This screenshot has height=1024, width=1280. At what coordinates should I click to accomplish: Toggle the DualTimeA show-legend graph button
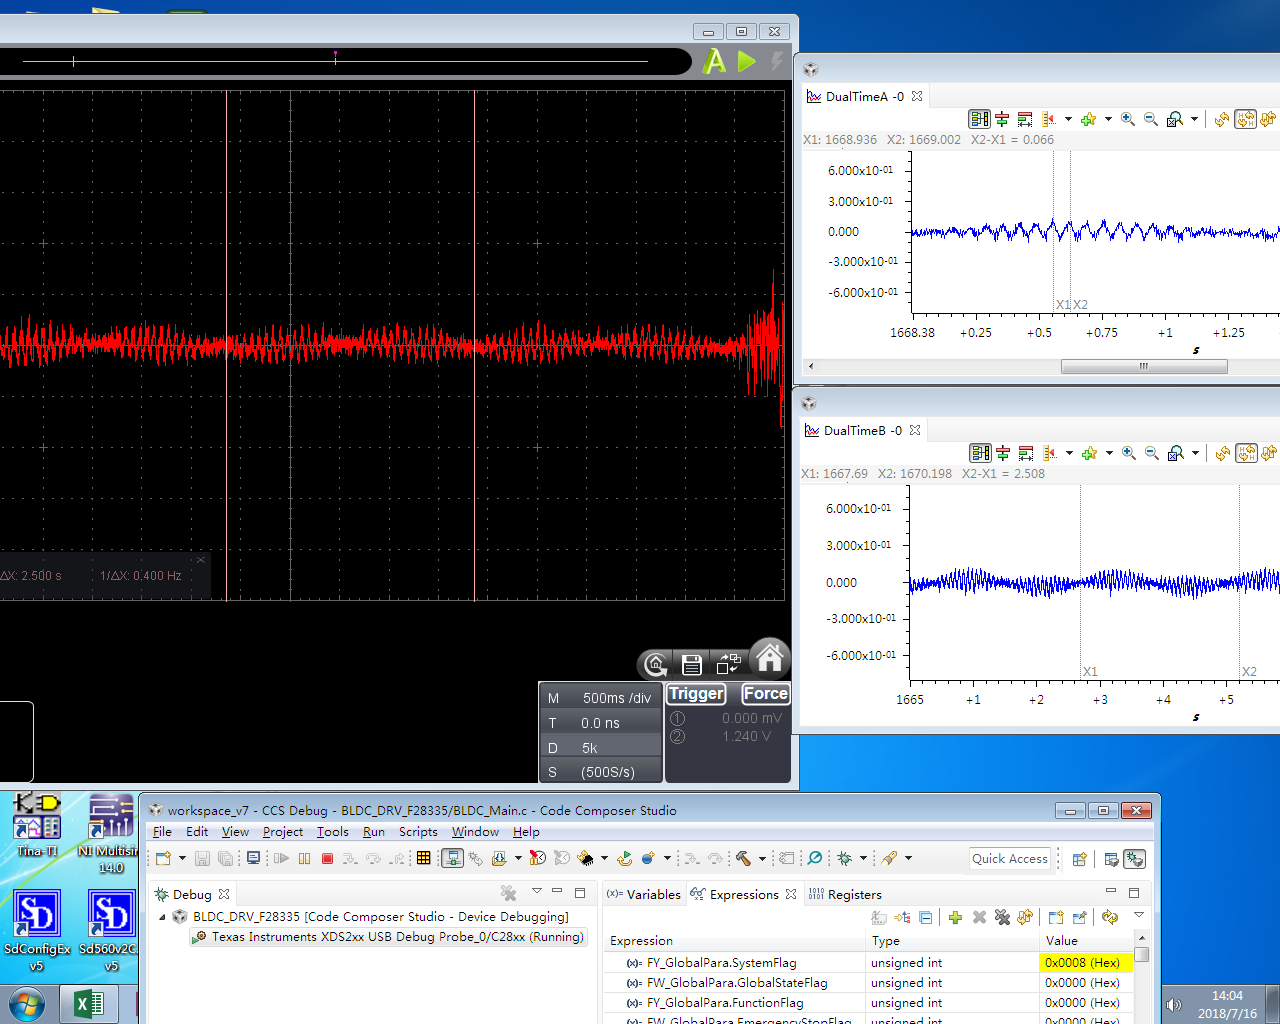[x=979, y=119]
